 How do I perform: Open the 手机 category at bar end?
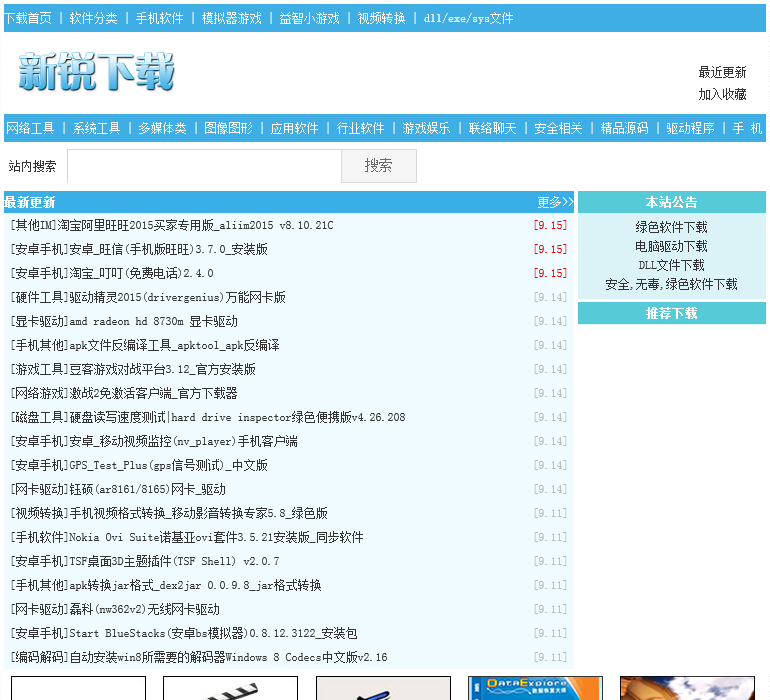(747, 129)
